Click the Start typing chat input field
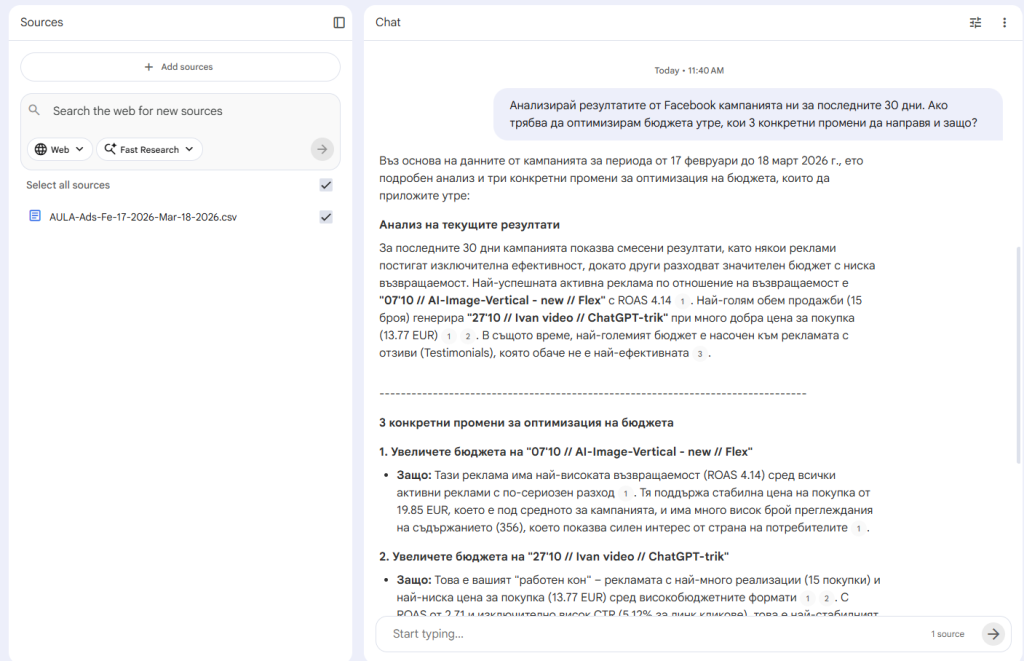The image size is (1024, 661). [650, 633]
